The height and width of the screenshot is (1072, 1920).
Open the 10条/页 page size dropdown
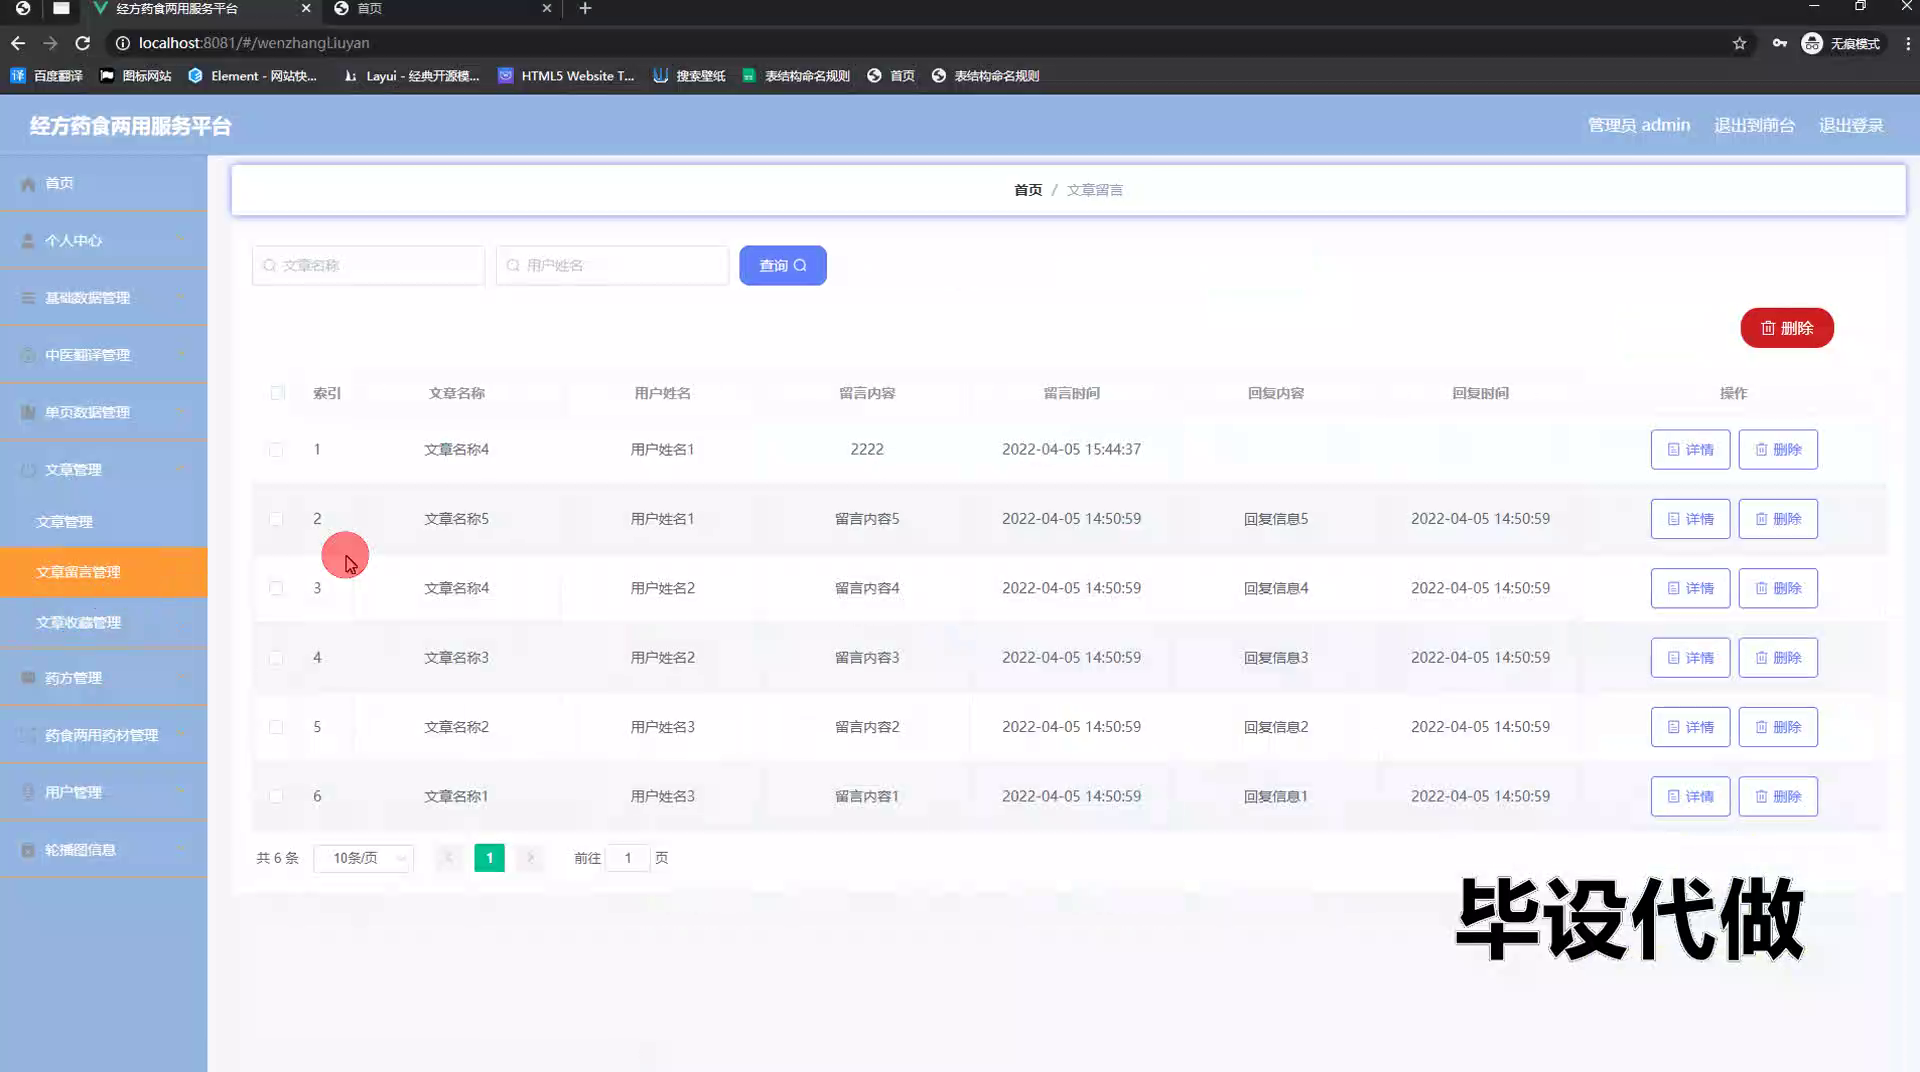363,858
